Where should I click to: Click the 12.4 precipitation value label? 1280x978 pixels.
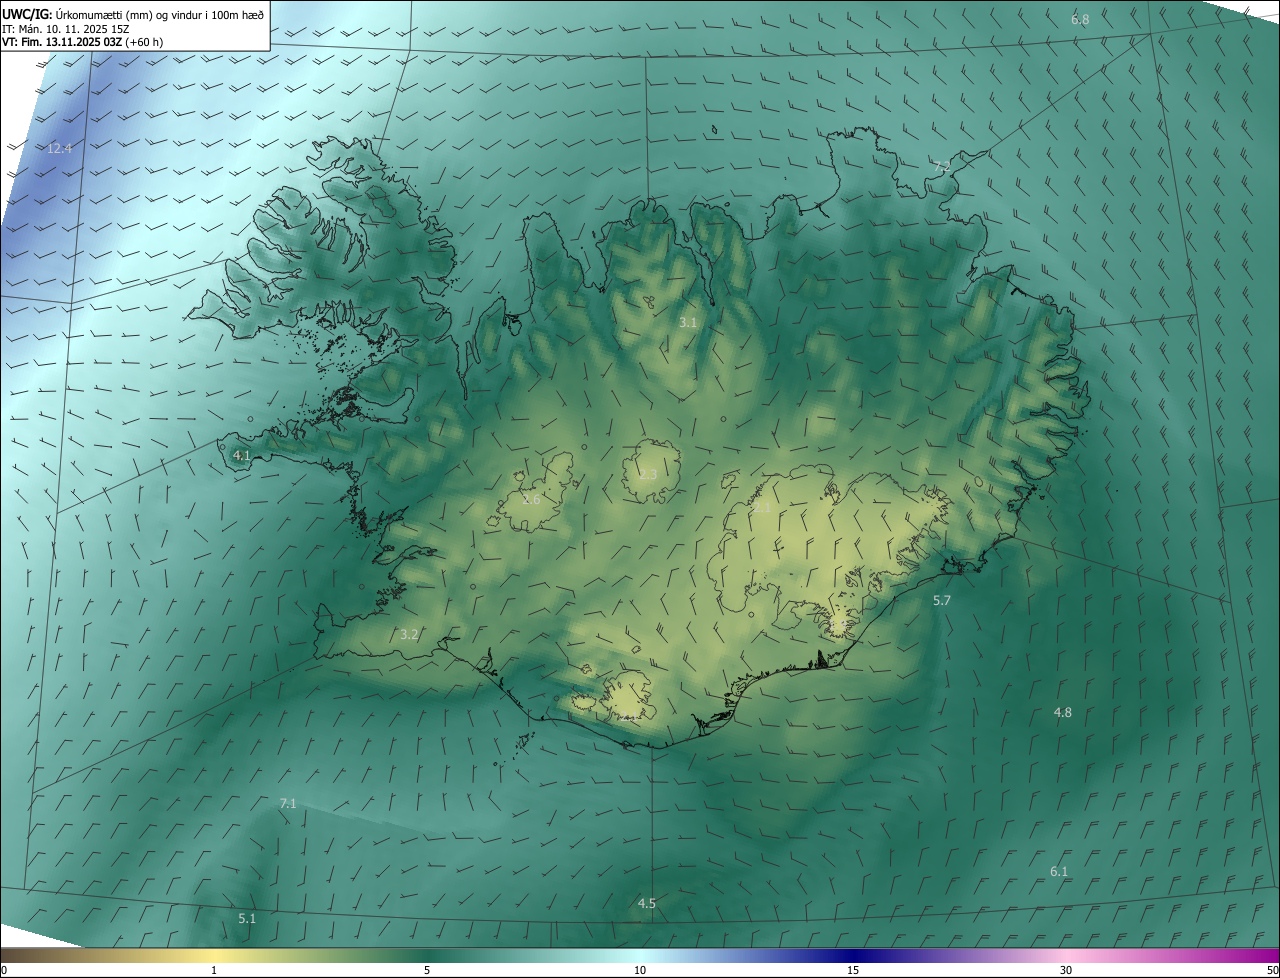(60, 149)
